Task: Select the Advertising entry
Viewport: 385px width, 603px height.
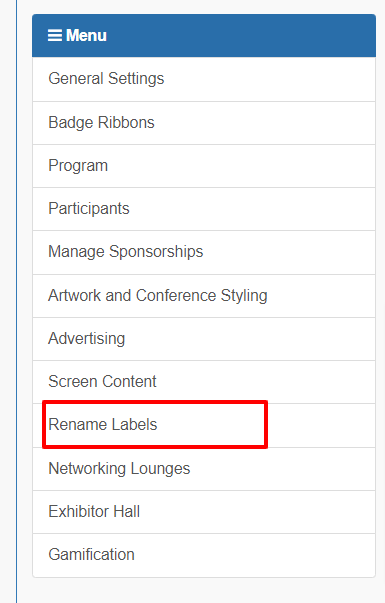Action: 204,339
